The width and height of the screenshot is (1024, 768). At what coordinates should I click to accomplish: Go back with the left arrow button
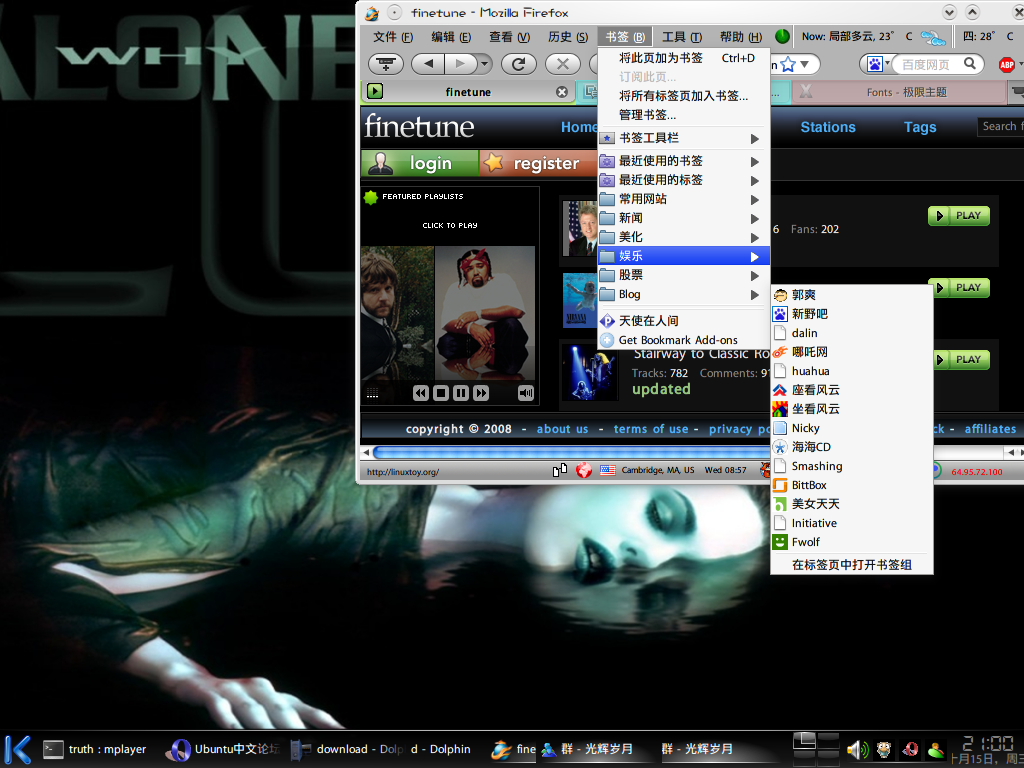(428, 64)
